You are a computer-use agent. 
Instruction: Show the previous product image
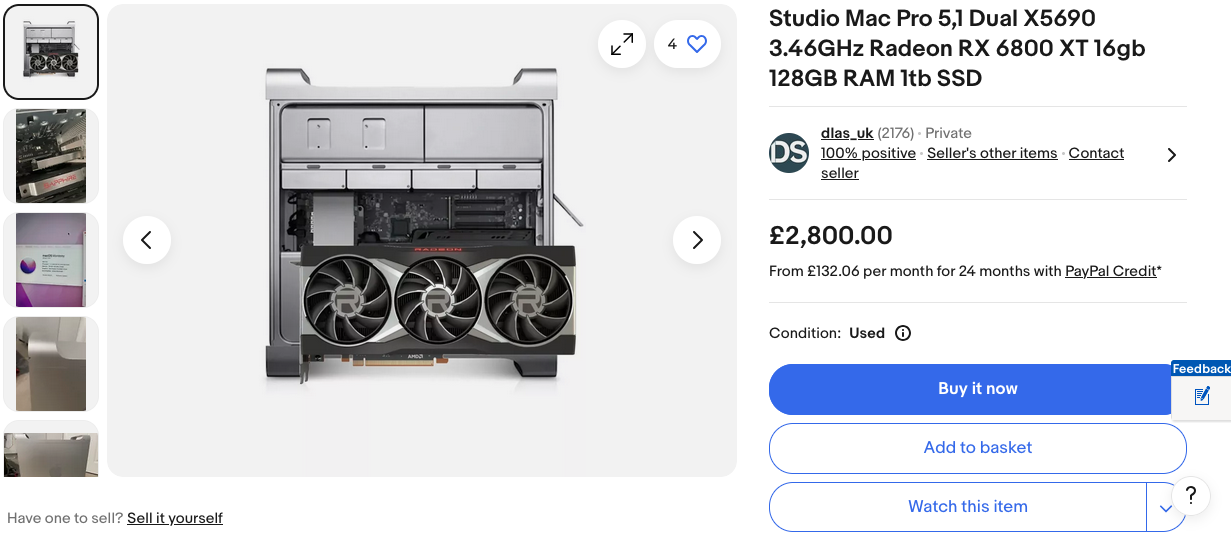[147, 240]
